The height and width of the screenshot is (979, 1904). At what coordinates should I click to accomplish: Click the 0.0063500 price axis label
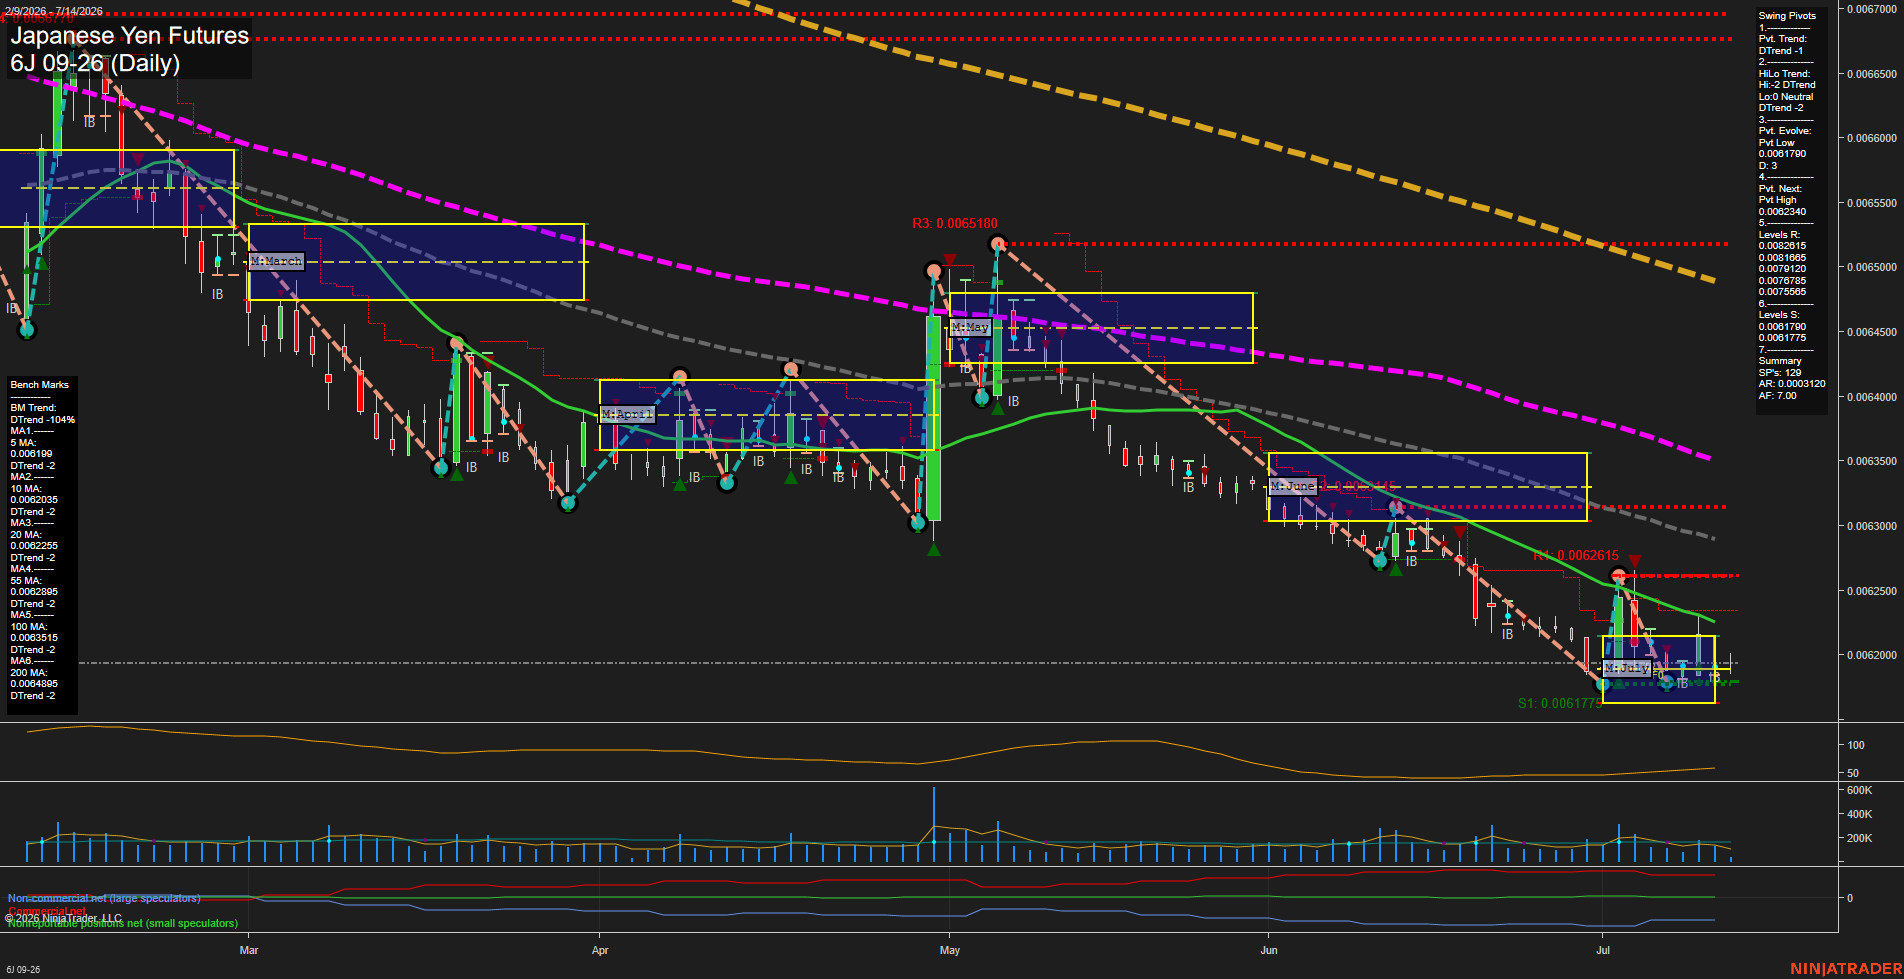1872,462
